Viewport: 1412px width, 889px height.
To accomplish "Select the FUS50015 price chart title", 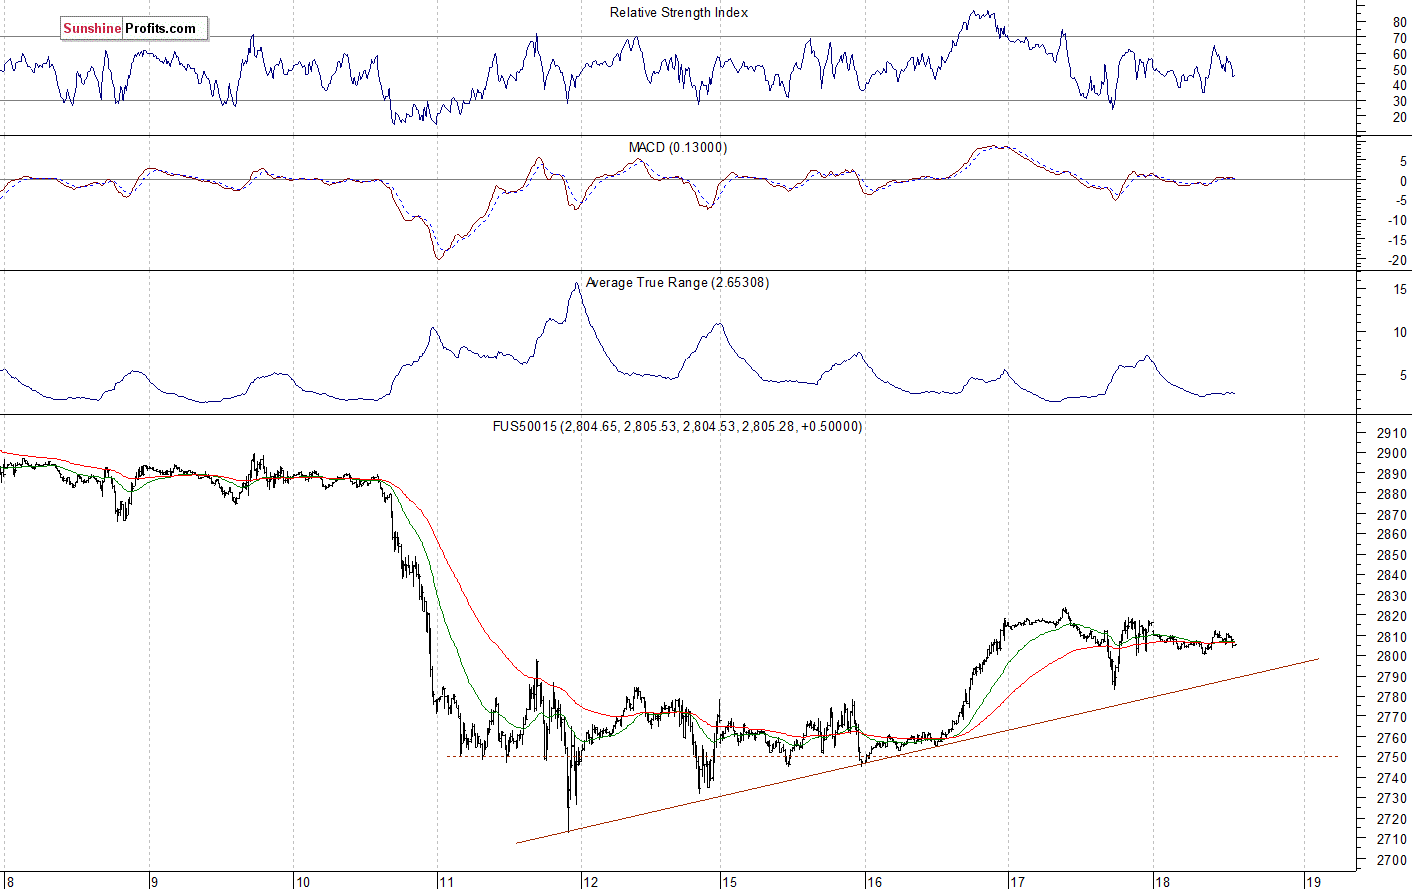I will 677,426.
